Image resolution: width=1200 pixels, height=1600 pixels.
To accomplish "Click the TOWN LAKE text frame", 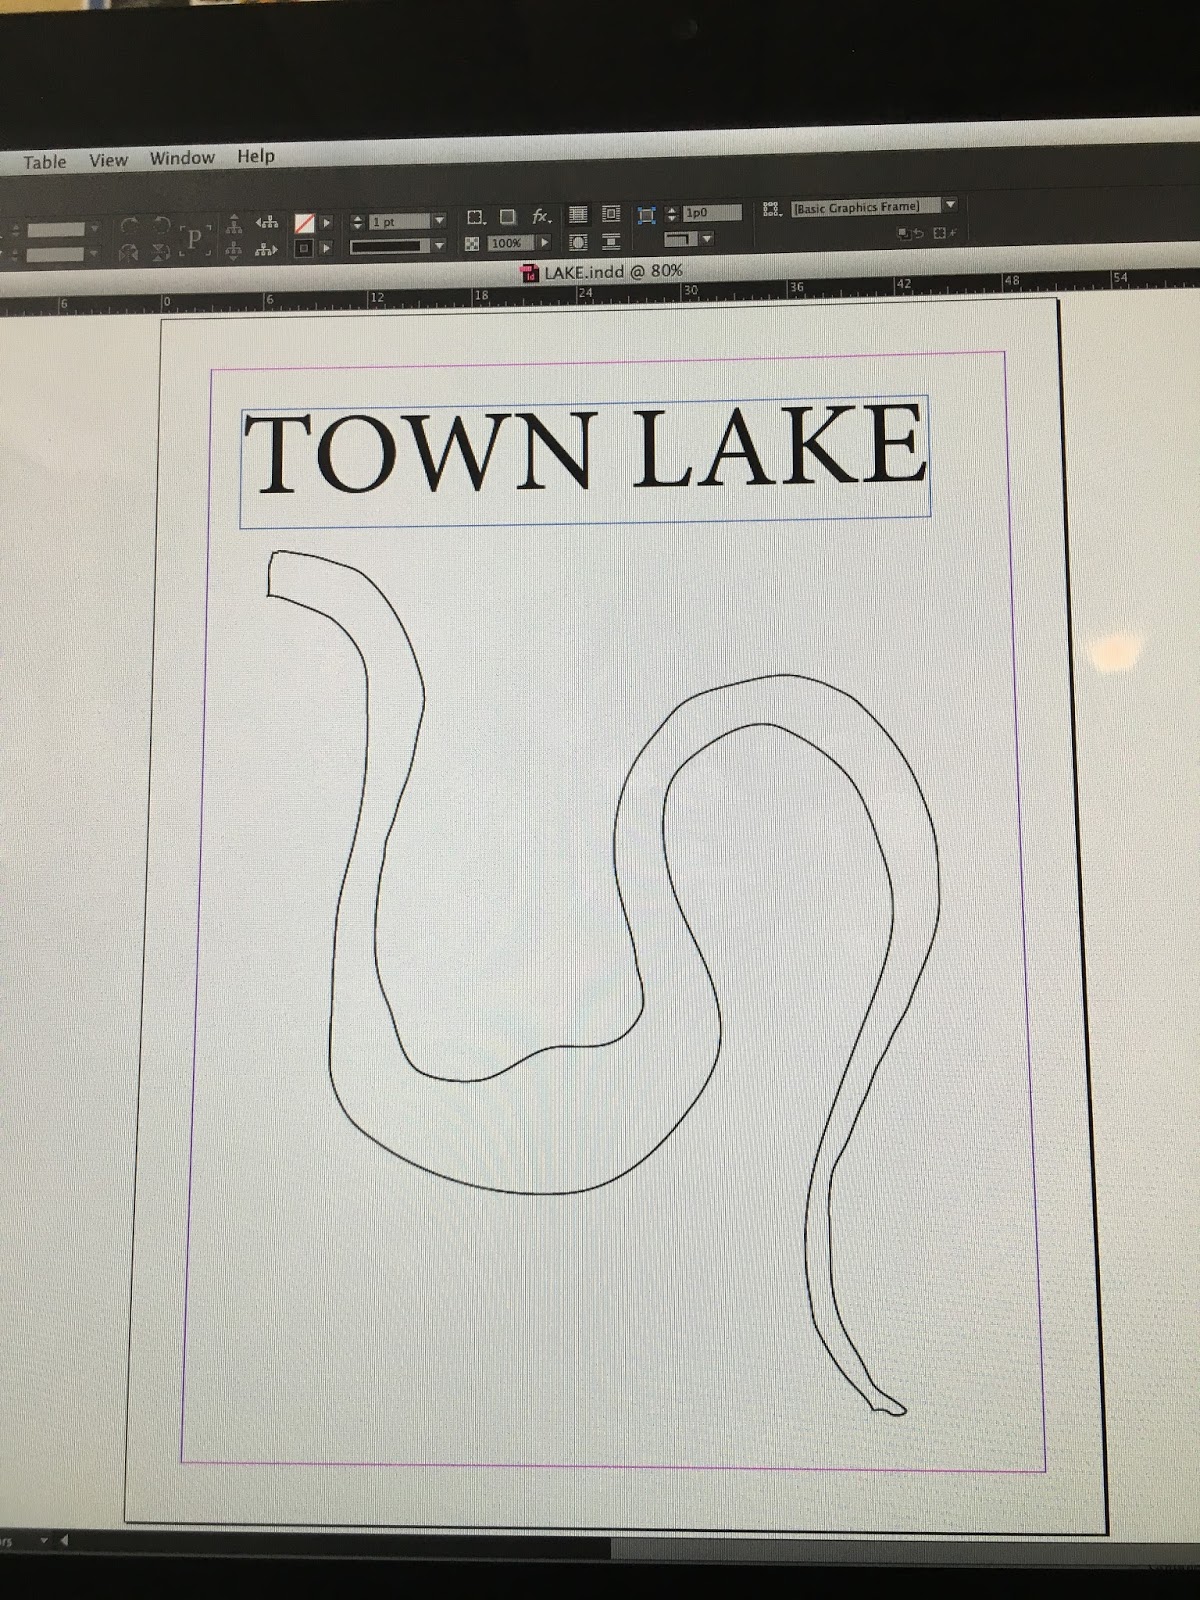I will coord(585,460).
